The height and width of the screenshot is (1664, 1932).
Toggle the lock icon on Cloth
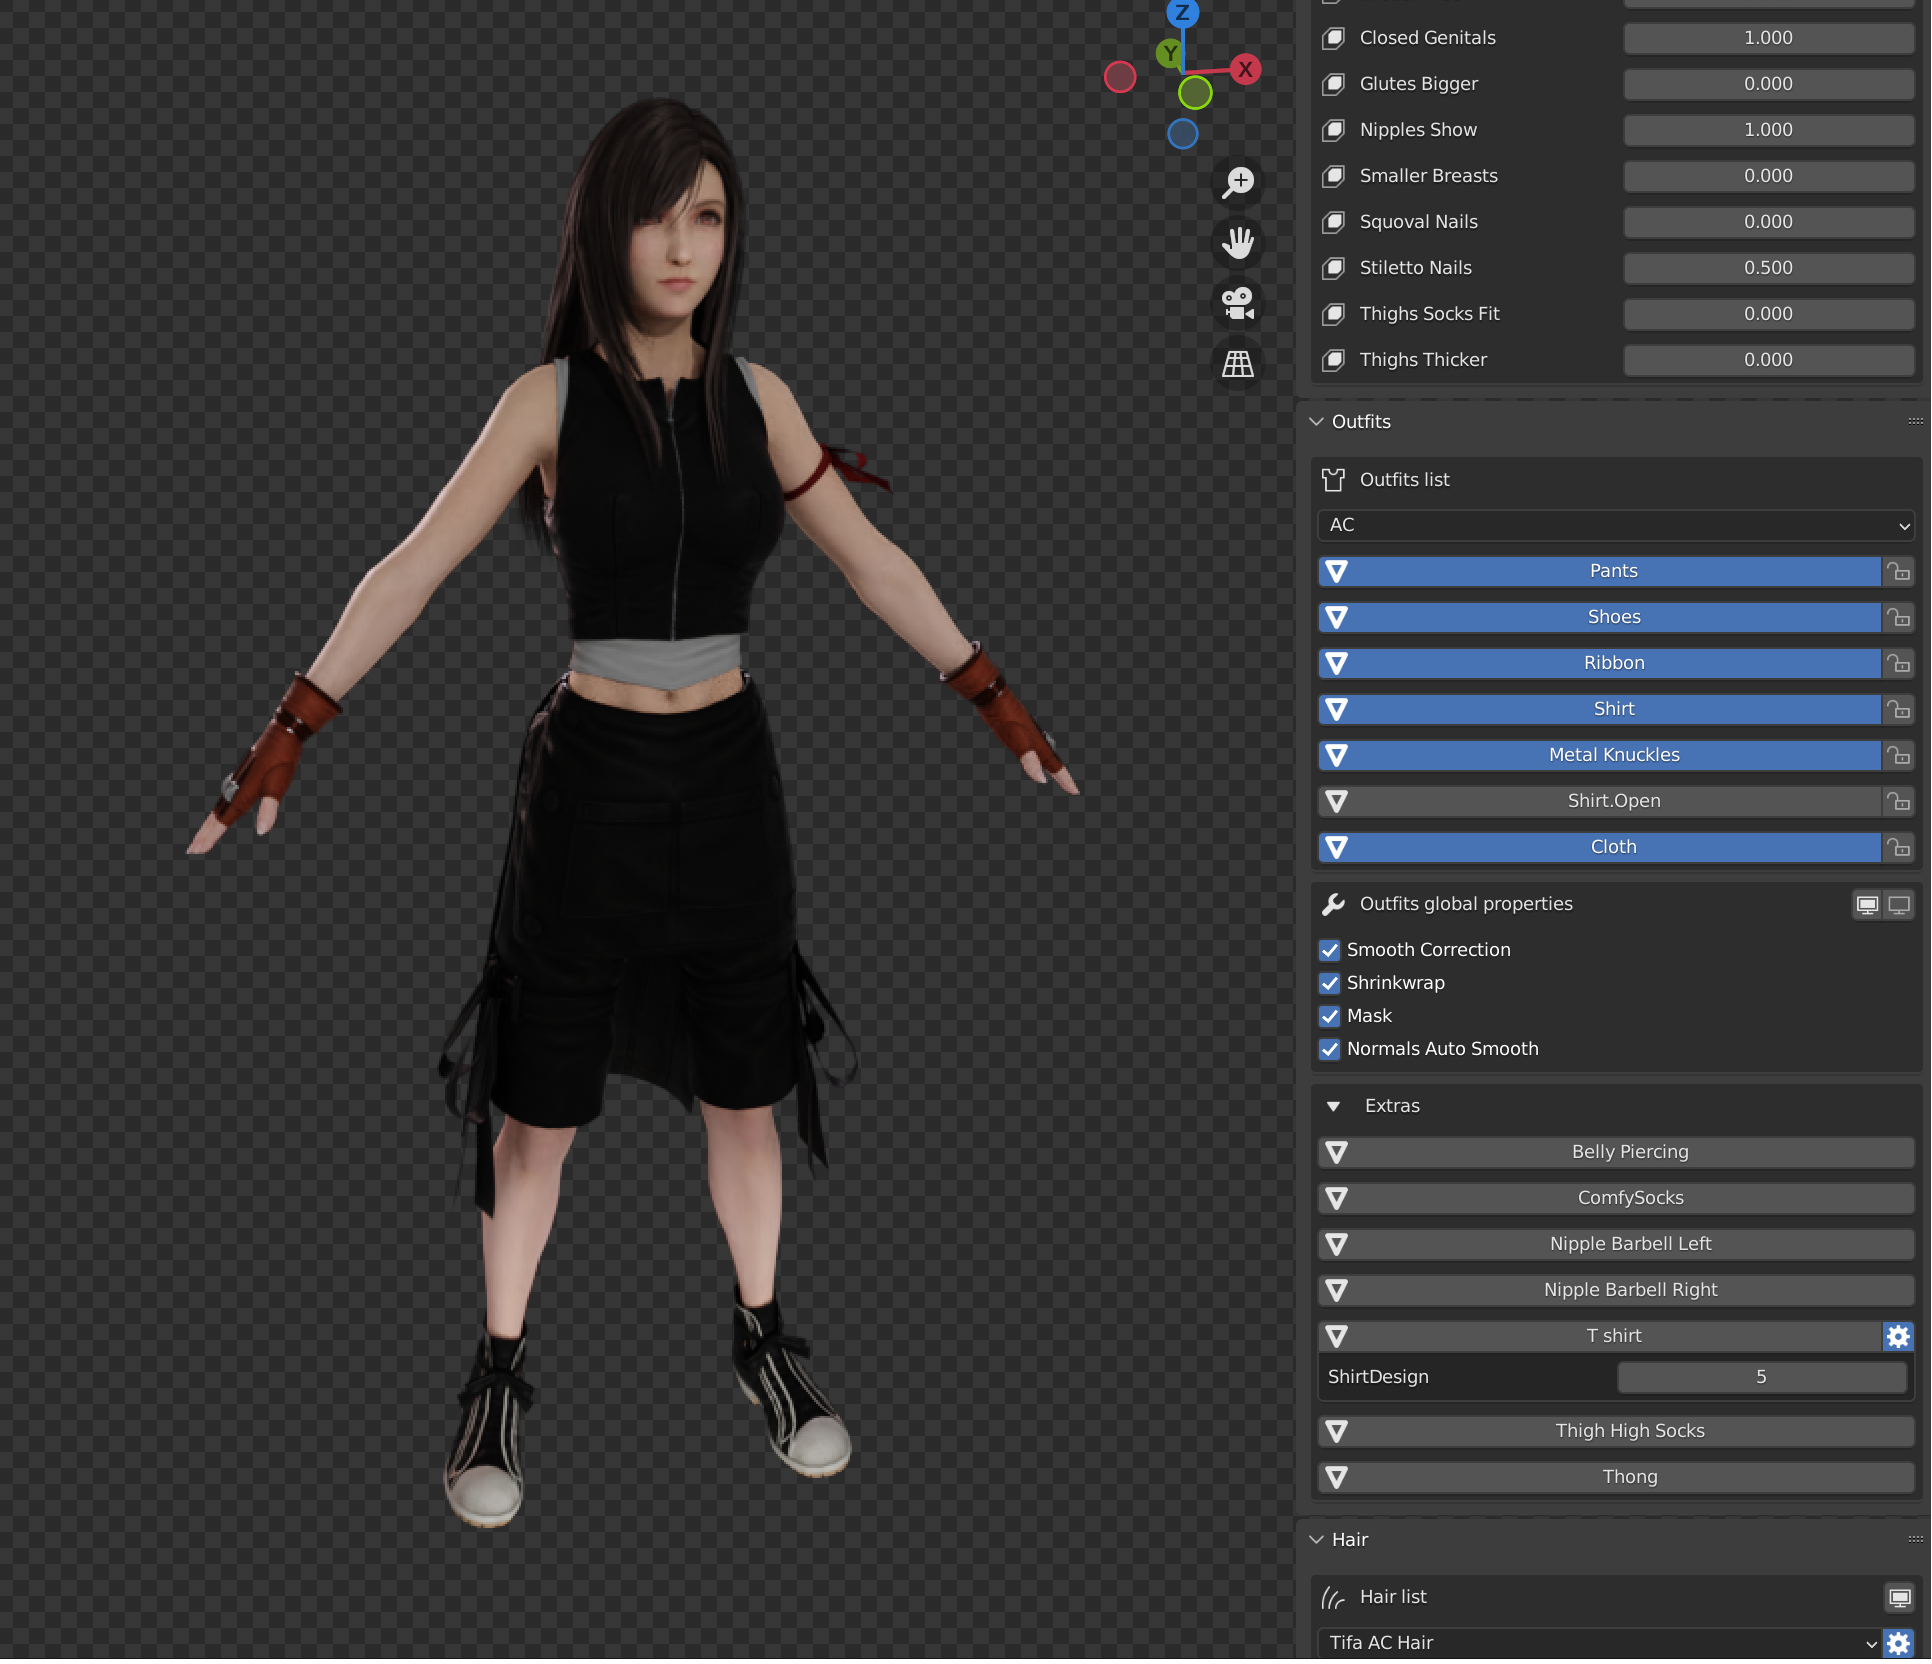click(x=1898, y=848)
